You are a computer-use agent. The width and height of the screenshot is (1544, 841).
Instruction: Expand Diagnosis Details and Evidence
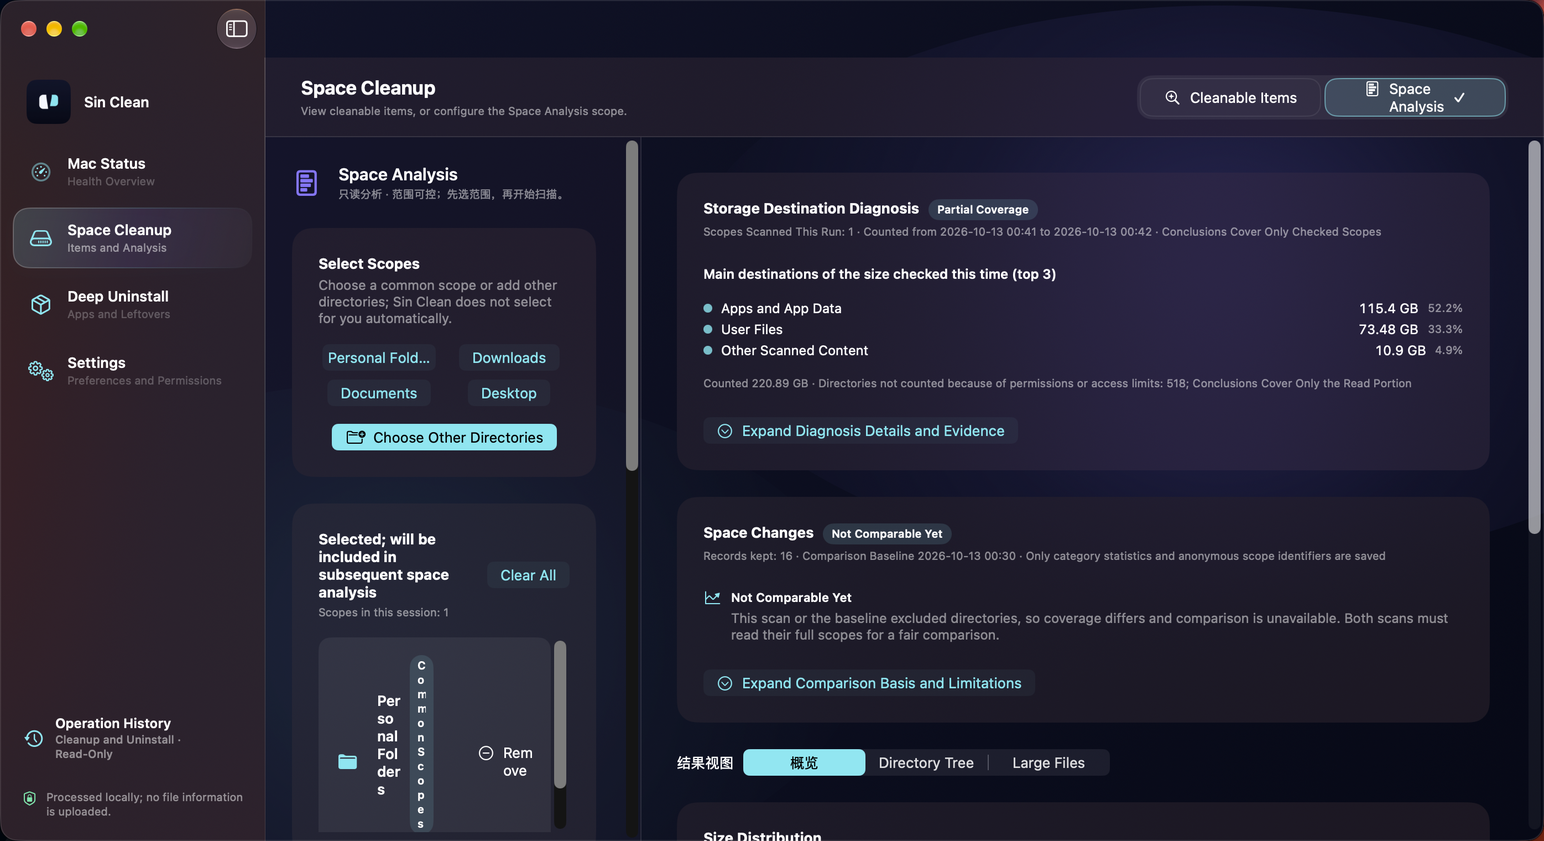pos(861,431)
